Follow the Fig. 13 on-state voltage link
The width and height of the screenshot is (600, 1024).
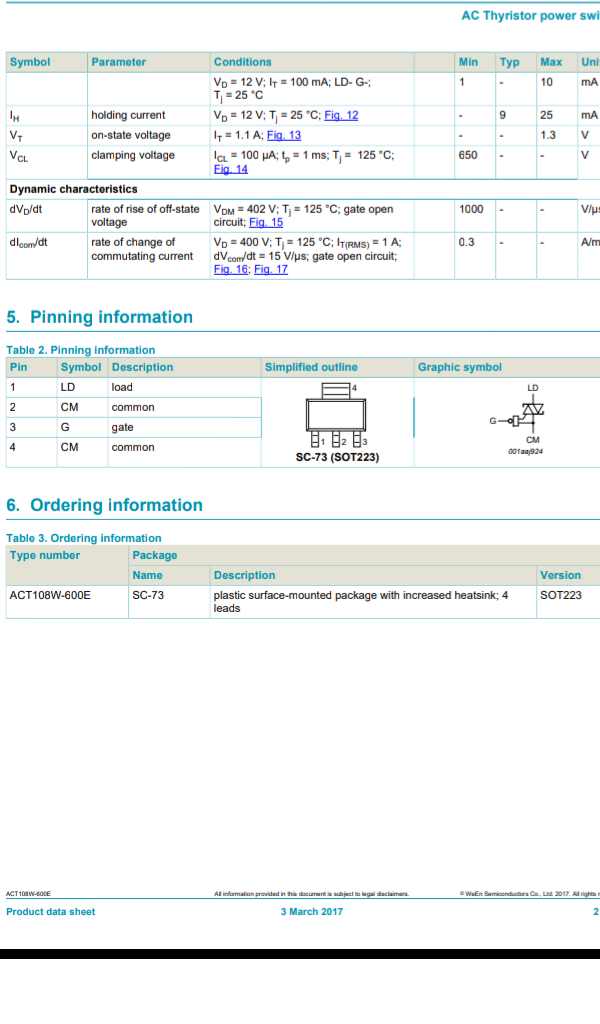283,135
